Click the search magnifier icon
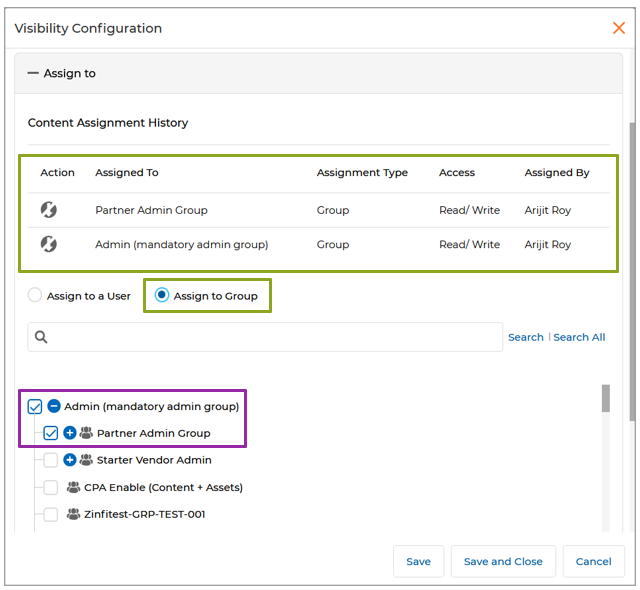Viewport: 640px width, 590px height. click(41, 338)
